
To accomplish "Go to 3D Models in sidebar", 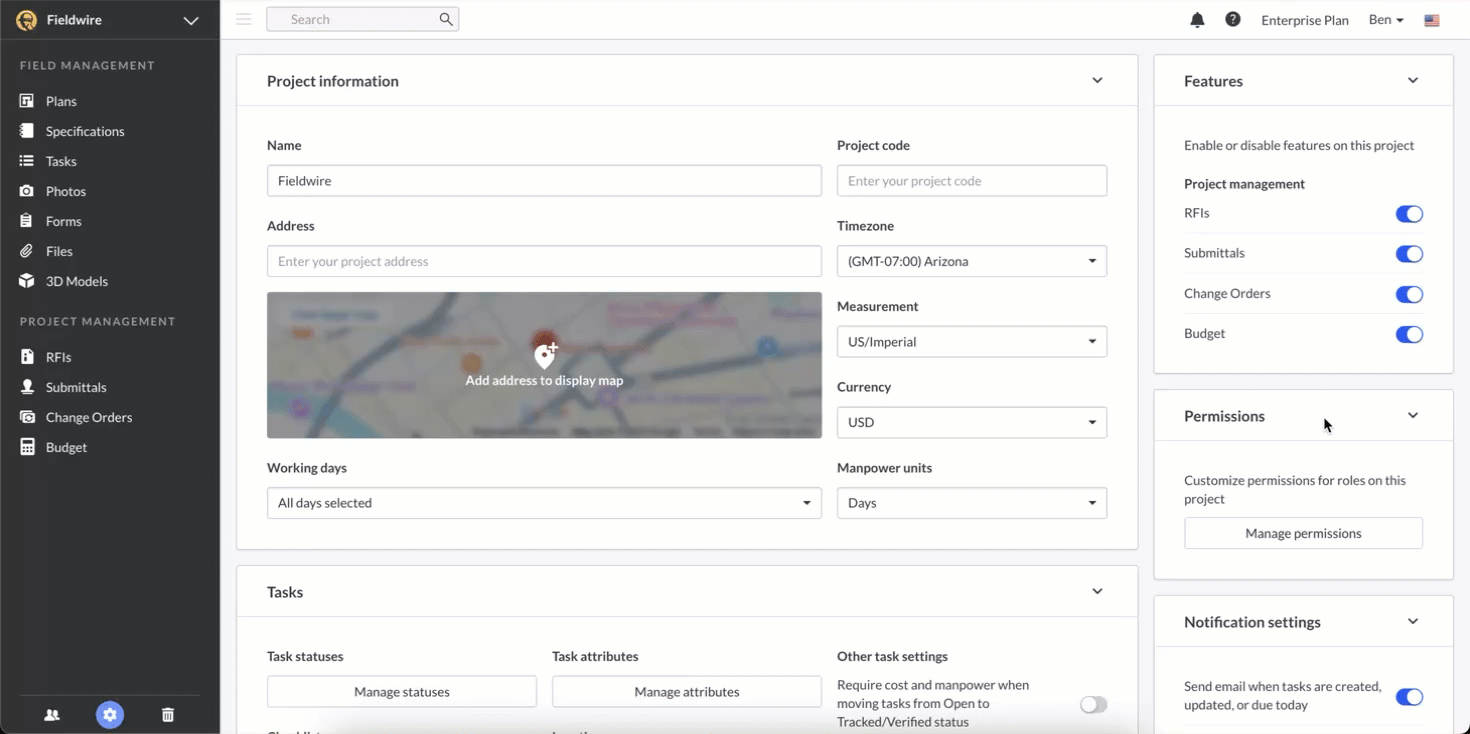I will [76, 281].
